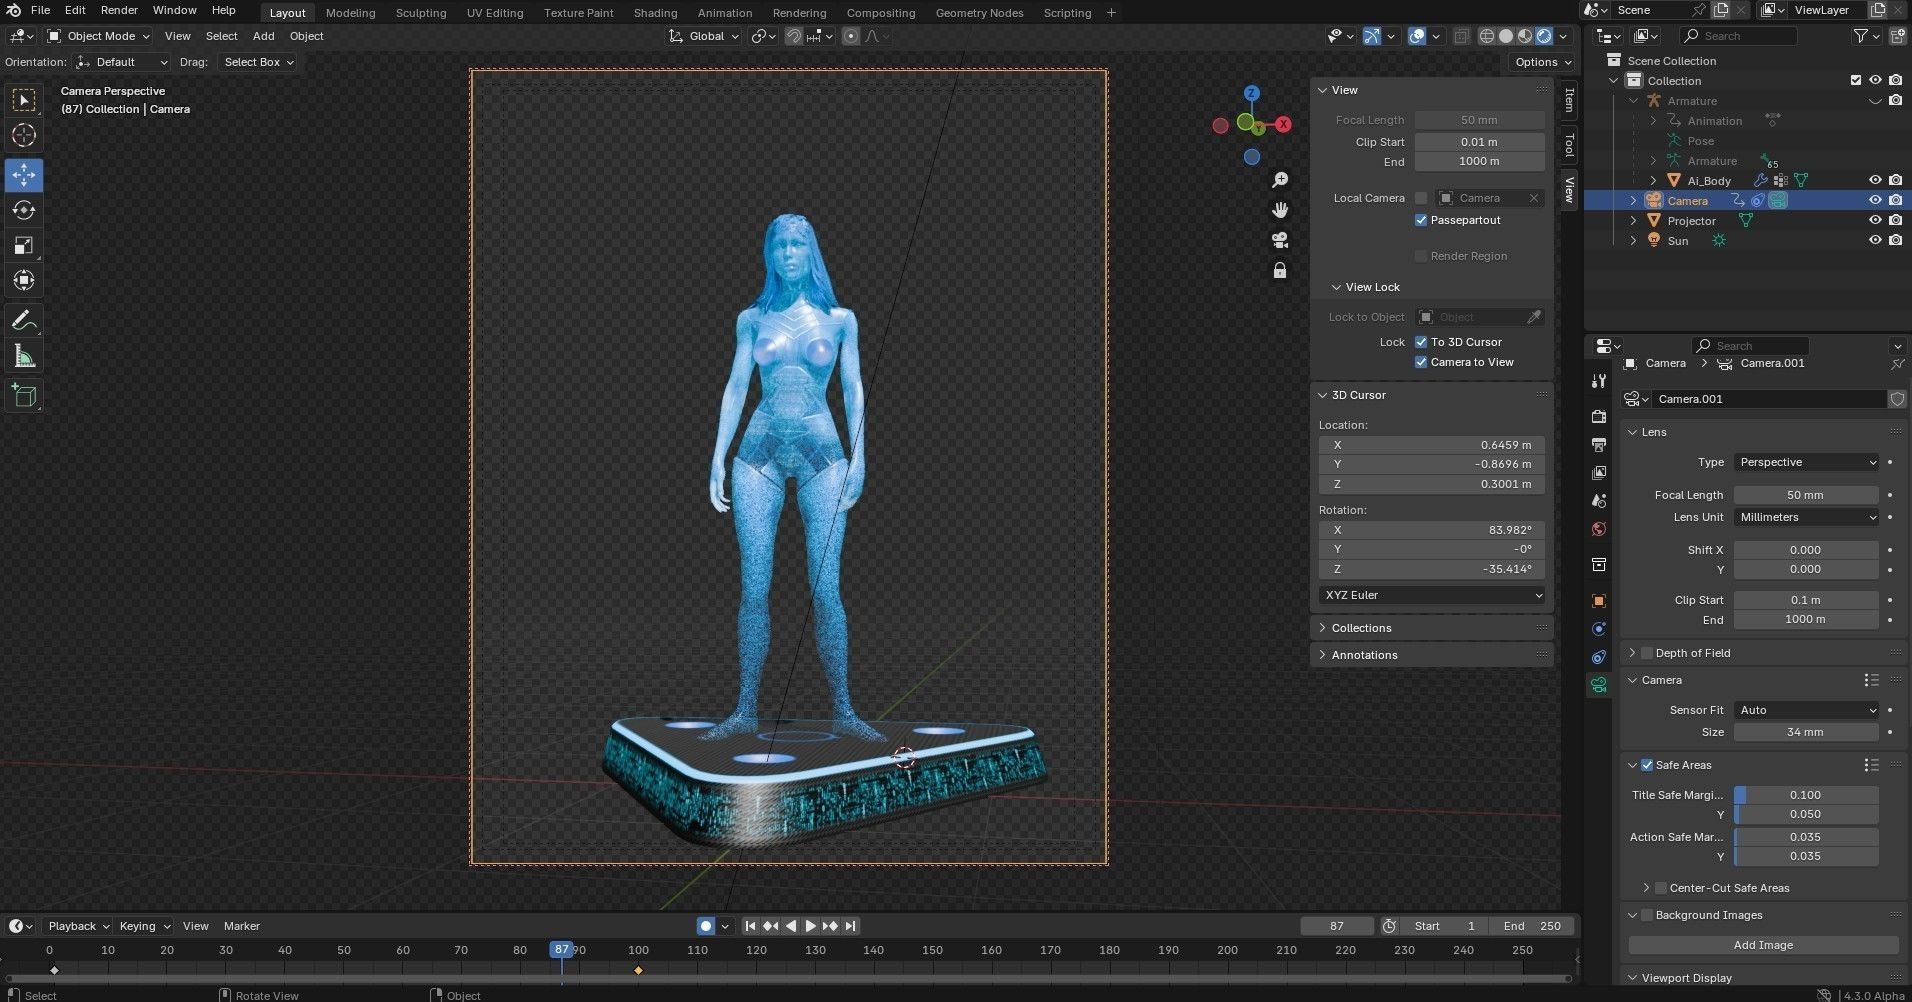Hide the Sun object in viewport
This screenshot has height=1002, width=1912.
(x=1875, y=241)
